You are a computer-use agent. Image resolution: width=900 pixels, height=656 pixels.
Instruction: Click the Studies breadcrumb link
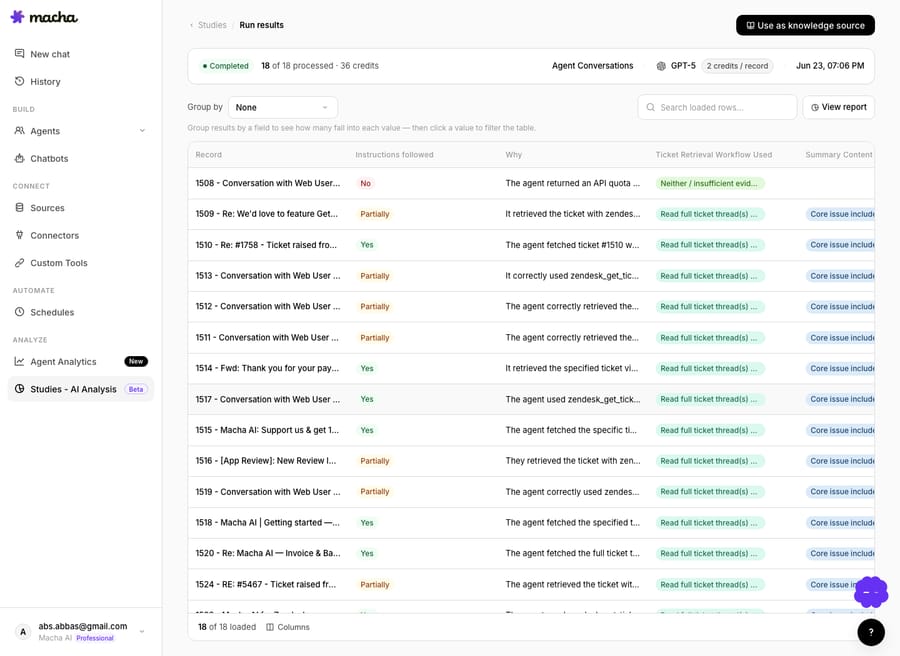click(212, 25)
